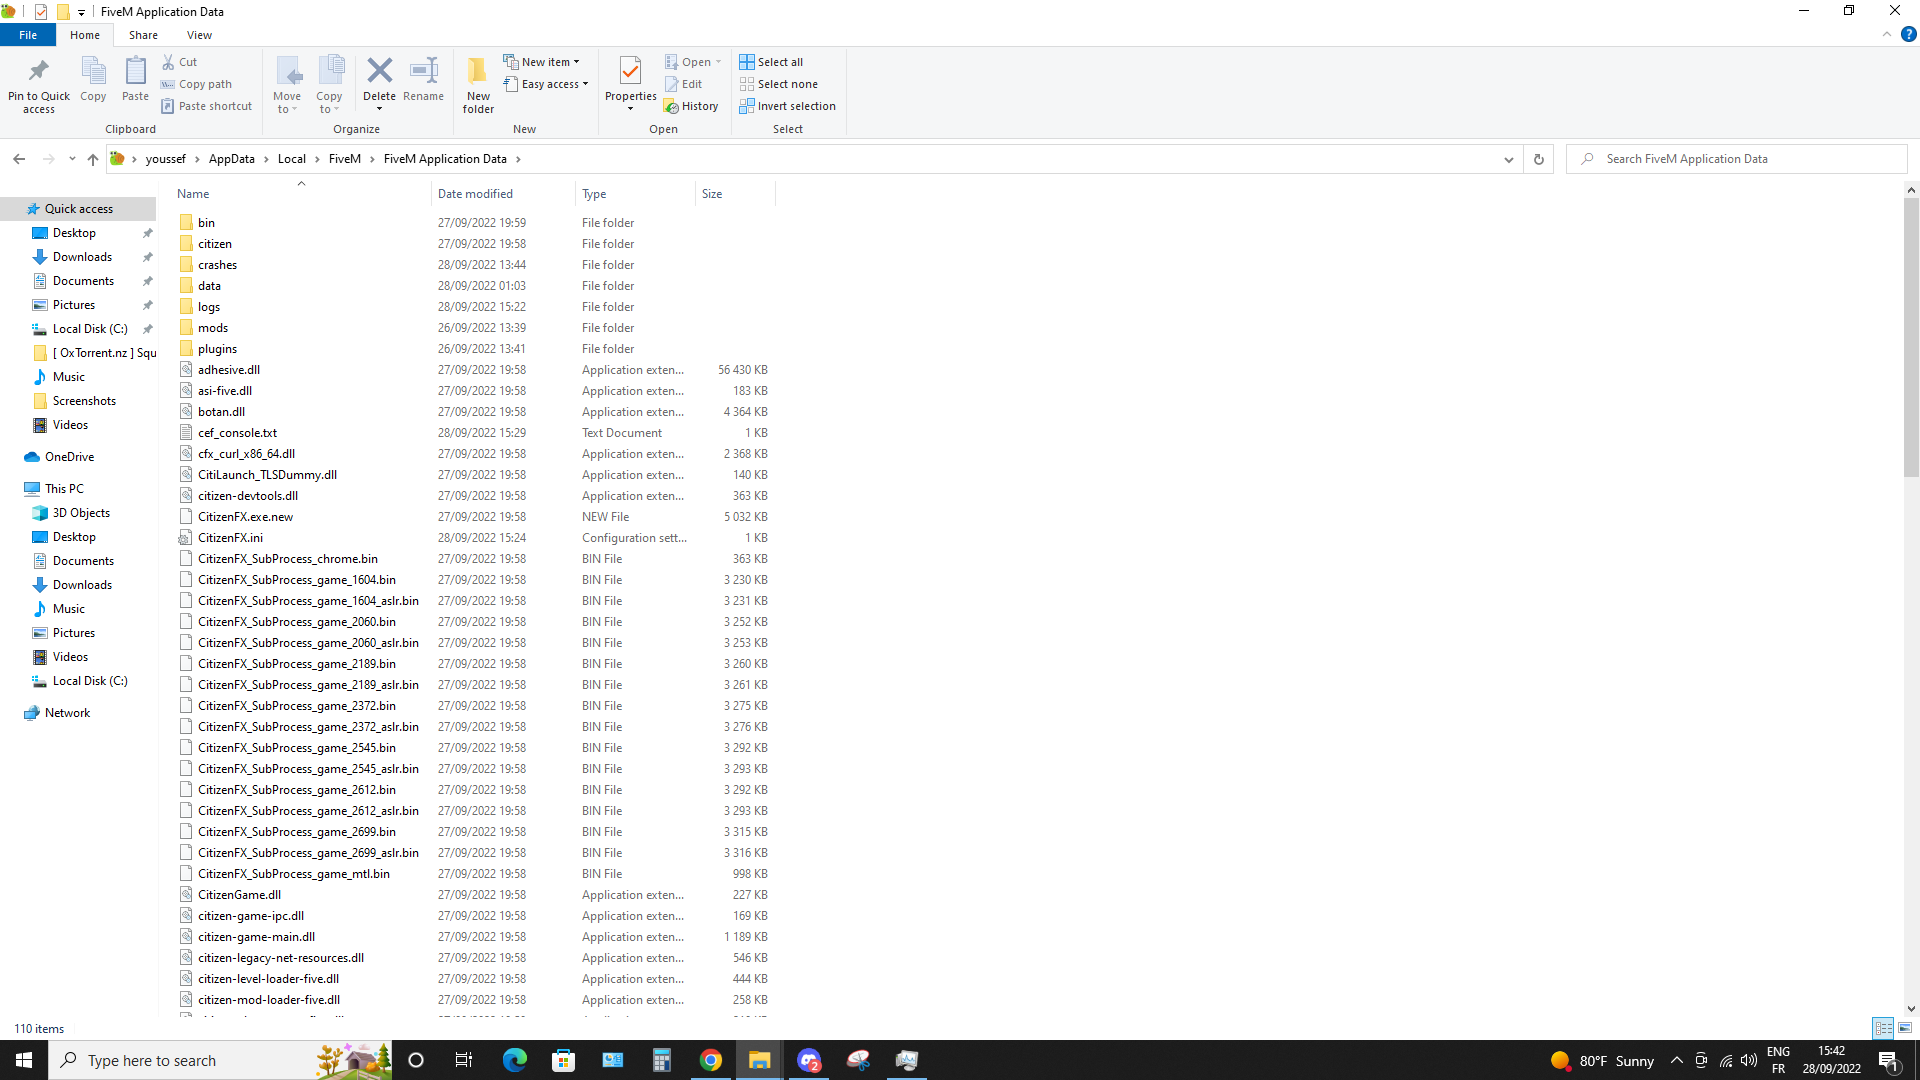Open the File menu
1920x1080 pixels.
point(28,34)
